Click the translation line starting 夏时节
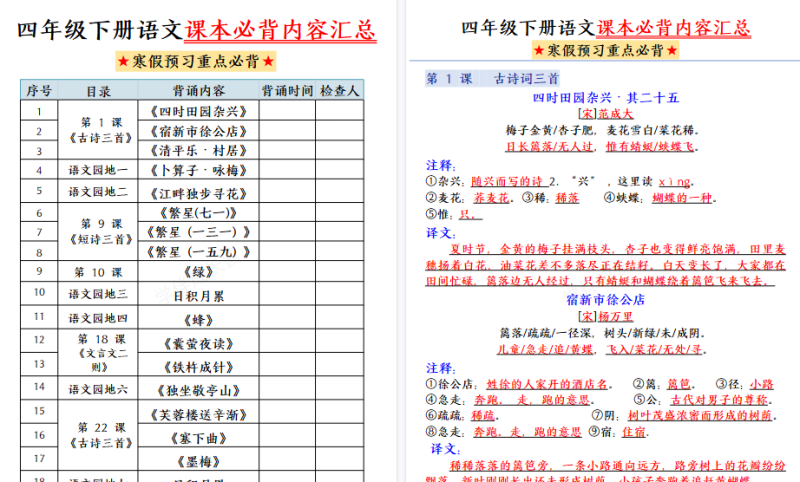The image size is (800, 482). click(617, 249)
